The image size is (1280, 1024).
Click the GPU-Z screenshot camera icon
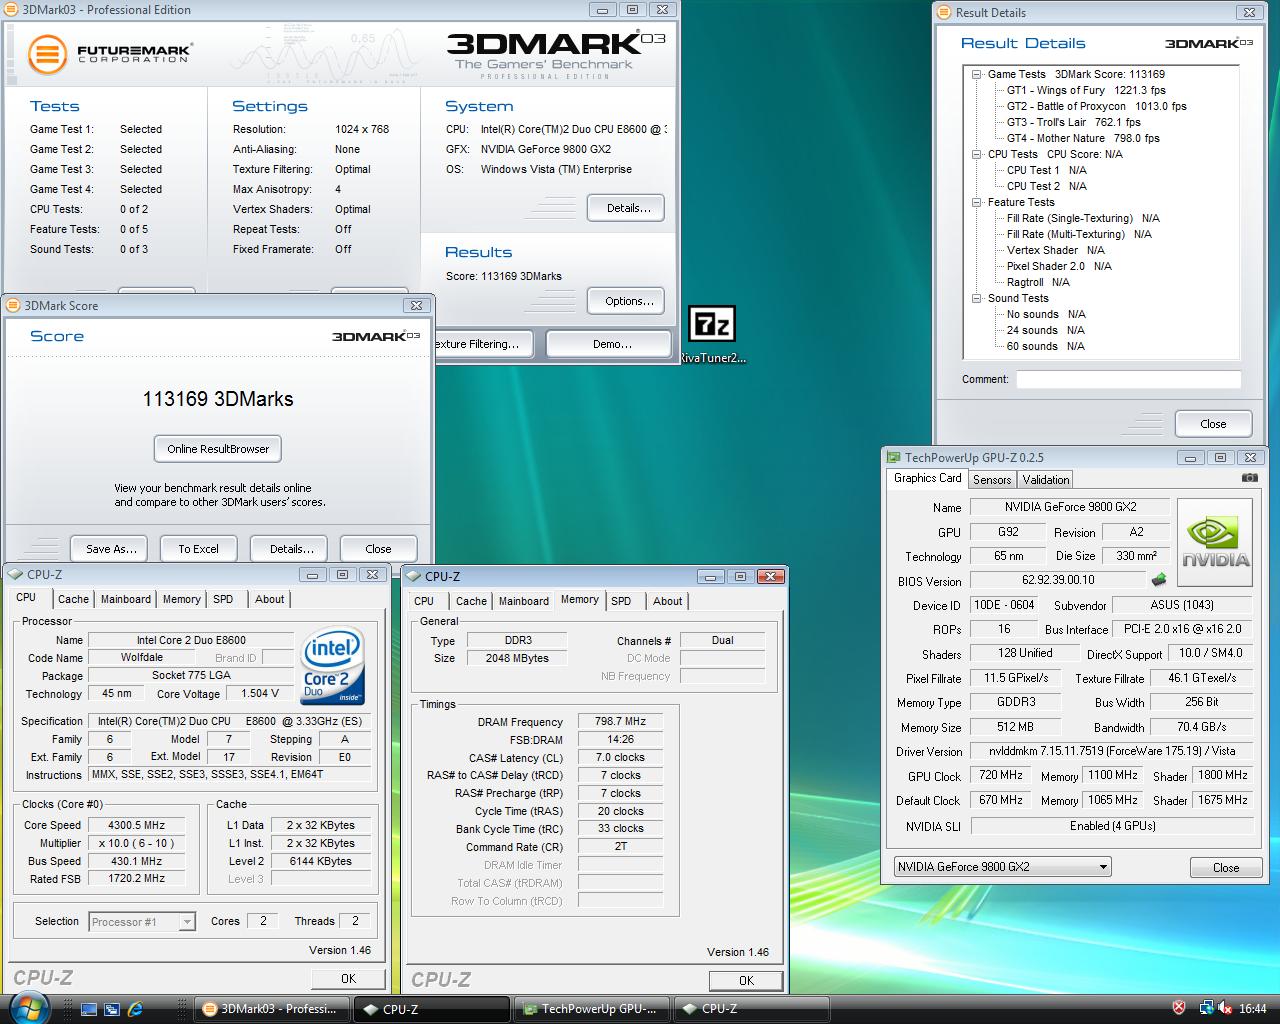tap(1249, 478)
